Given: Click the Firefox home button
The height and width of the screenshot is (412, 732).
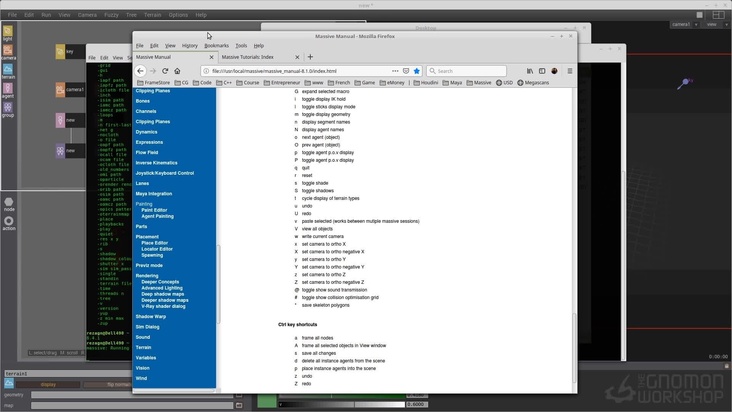Looking at the screenshot, I should point(178,71).
